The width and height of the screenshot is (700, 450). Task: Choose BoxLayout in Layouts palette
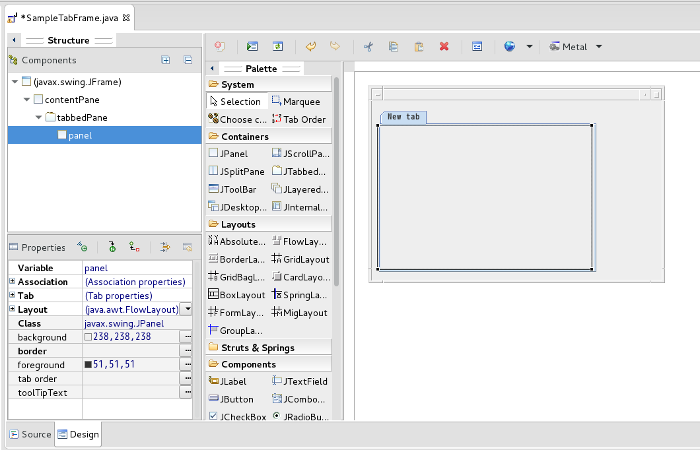[x=237, y=295]
